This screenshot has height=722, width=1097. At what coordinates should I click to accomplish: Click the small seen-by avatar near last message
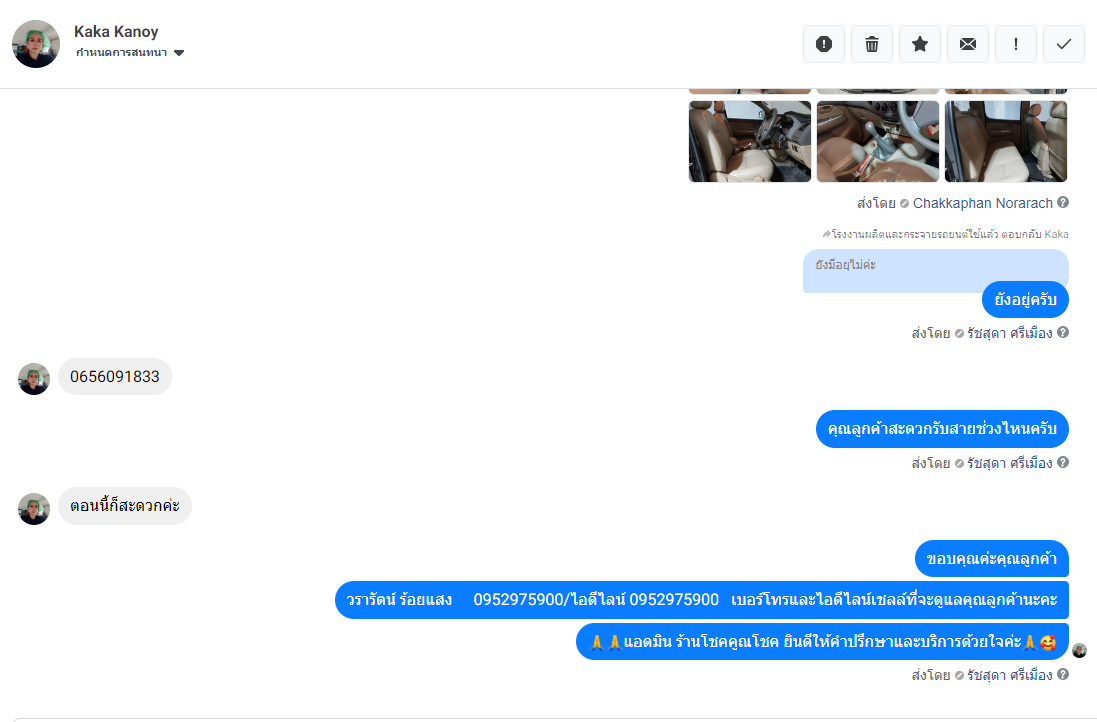pyautogui.click(x=1080, y=651)
